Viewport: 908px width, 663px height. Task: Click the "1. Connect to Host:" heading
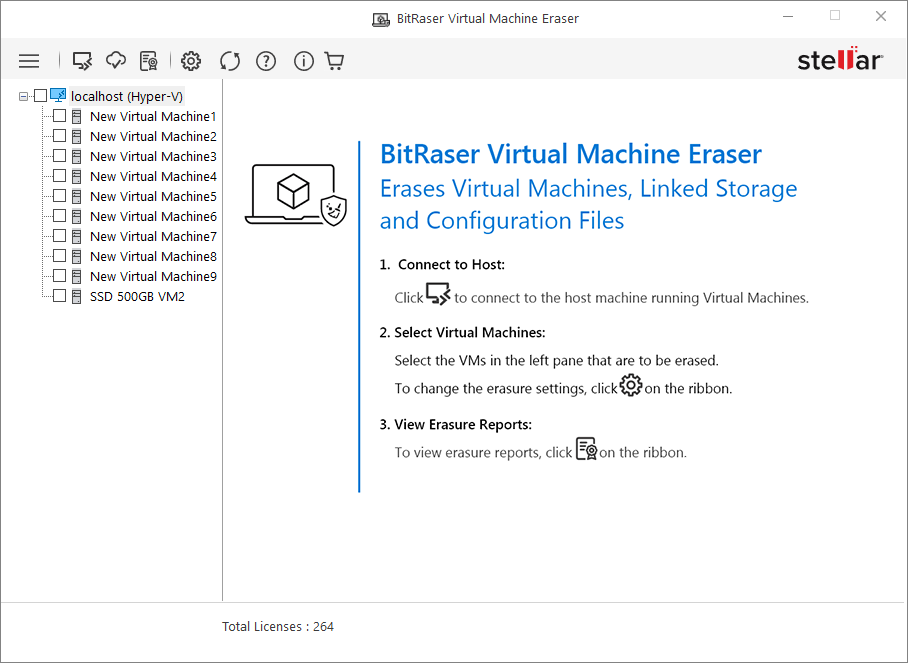pyautogui.click(x=442, y=265)
